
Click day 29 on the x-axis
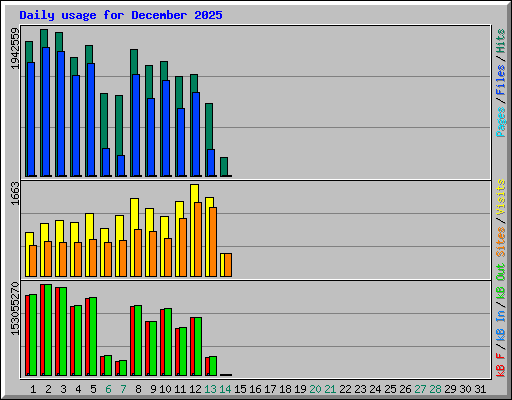[450, 389]
